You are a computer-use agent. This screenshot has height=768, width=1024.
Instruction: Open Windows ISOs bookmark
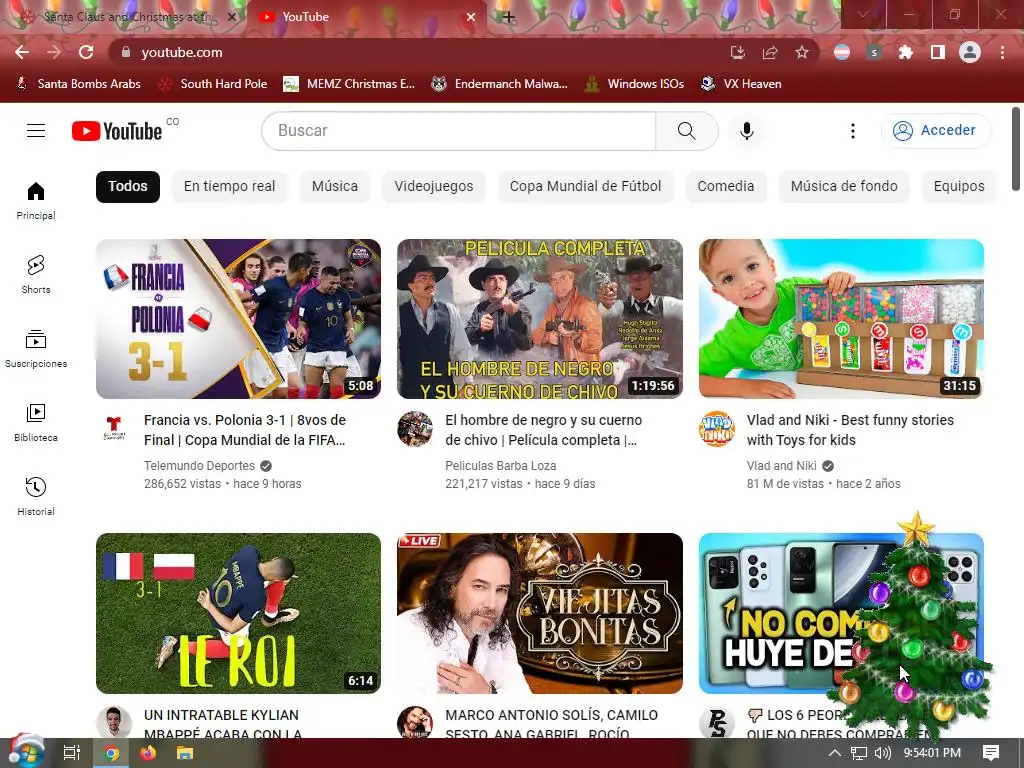[x=634, y=84]
